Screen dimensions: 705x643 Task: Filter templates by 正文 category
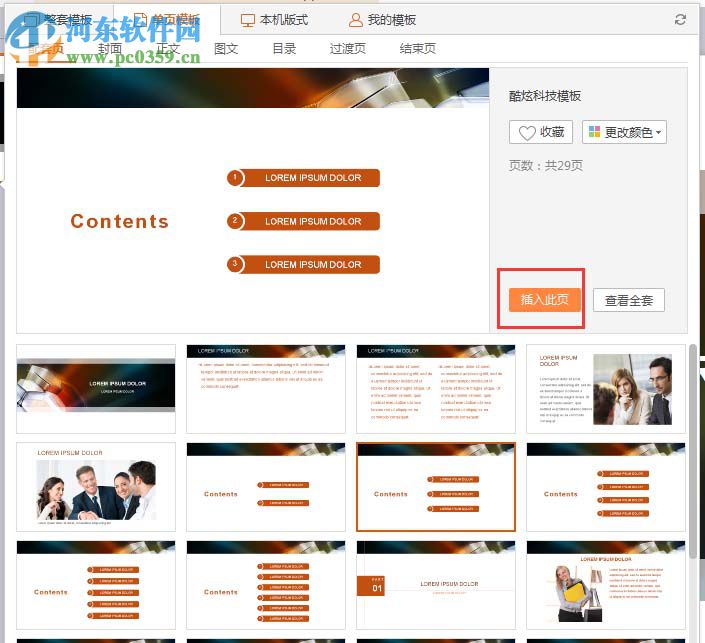point(168,48)
